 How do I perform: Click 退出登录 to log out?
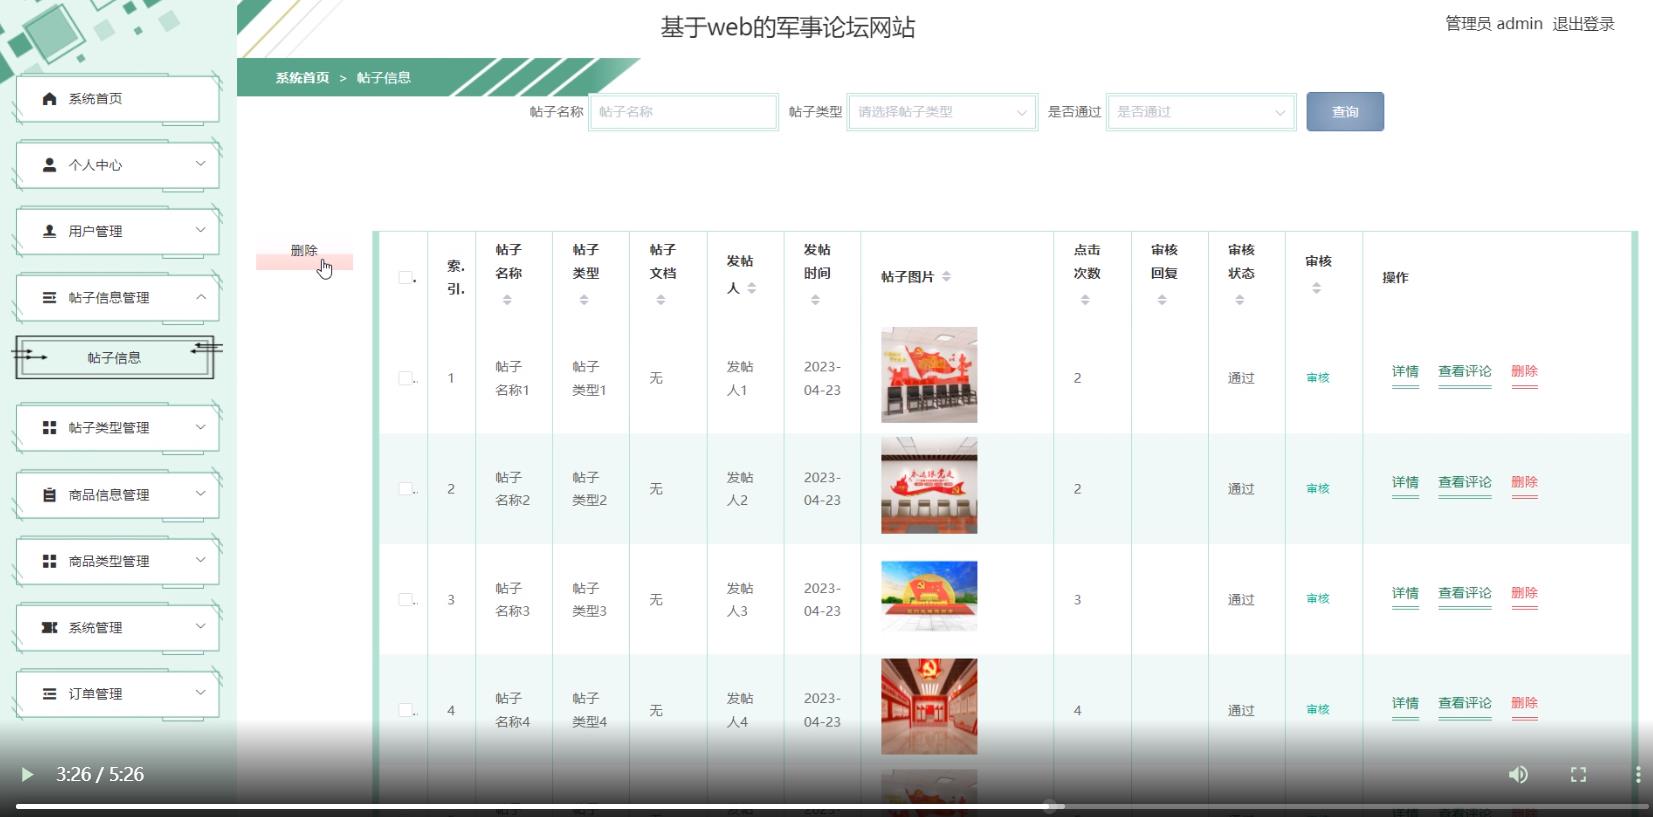1583,24
